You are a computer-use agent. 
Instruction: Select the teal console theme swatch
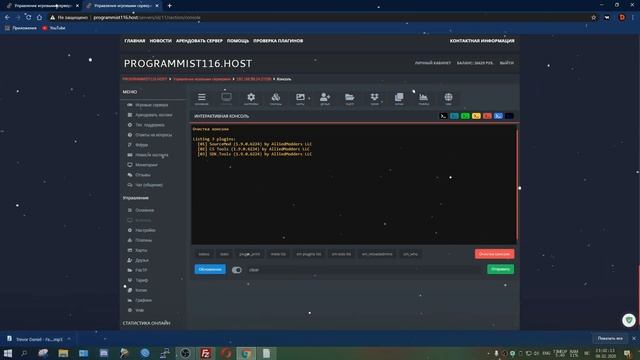click(x=454, y=116)
